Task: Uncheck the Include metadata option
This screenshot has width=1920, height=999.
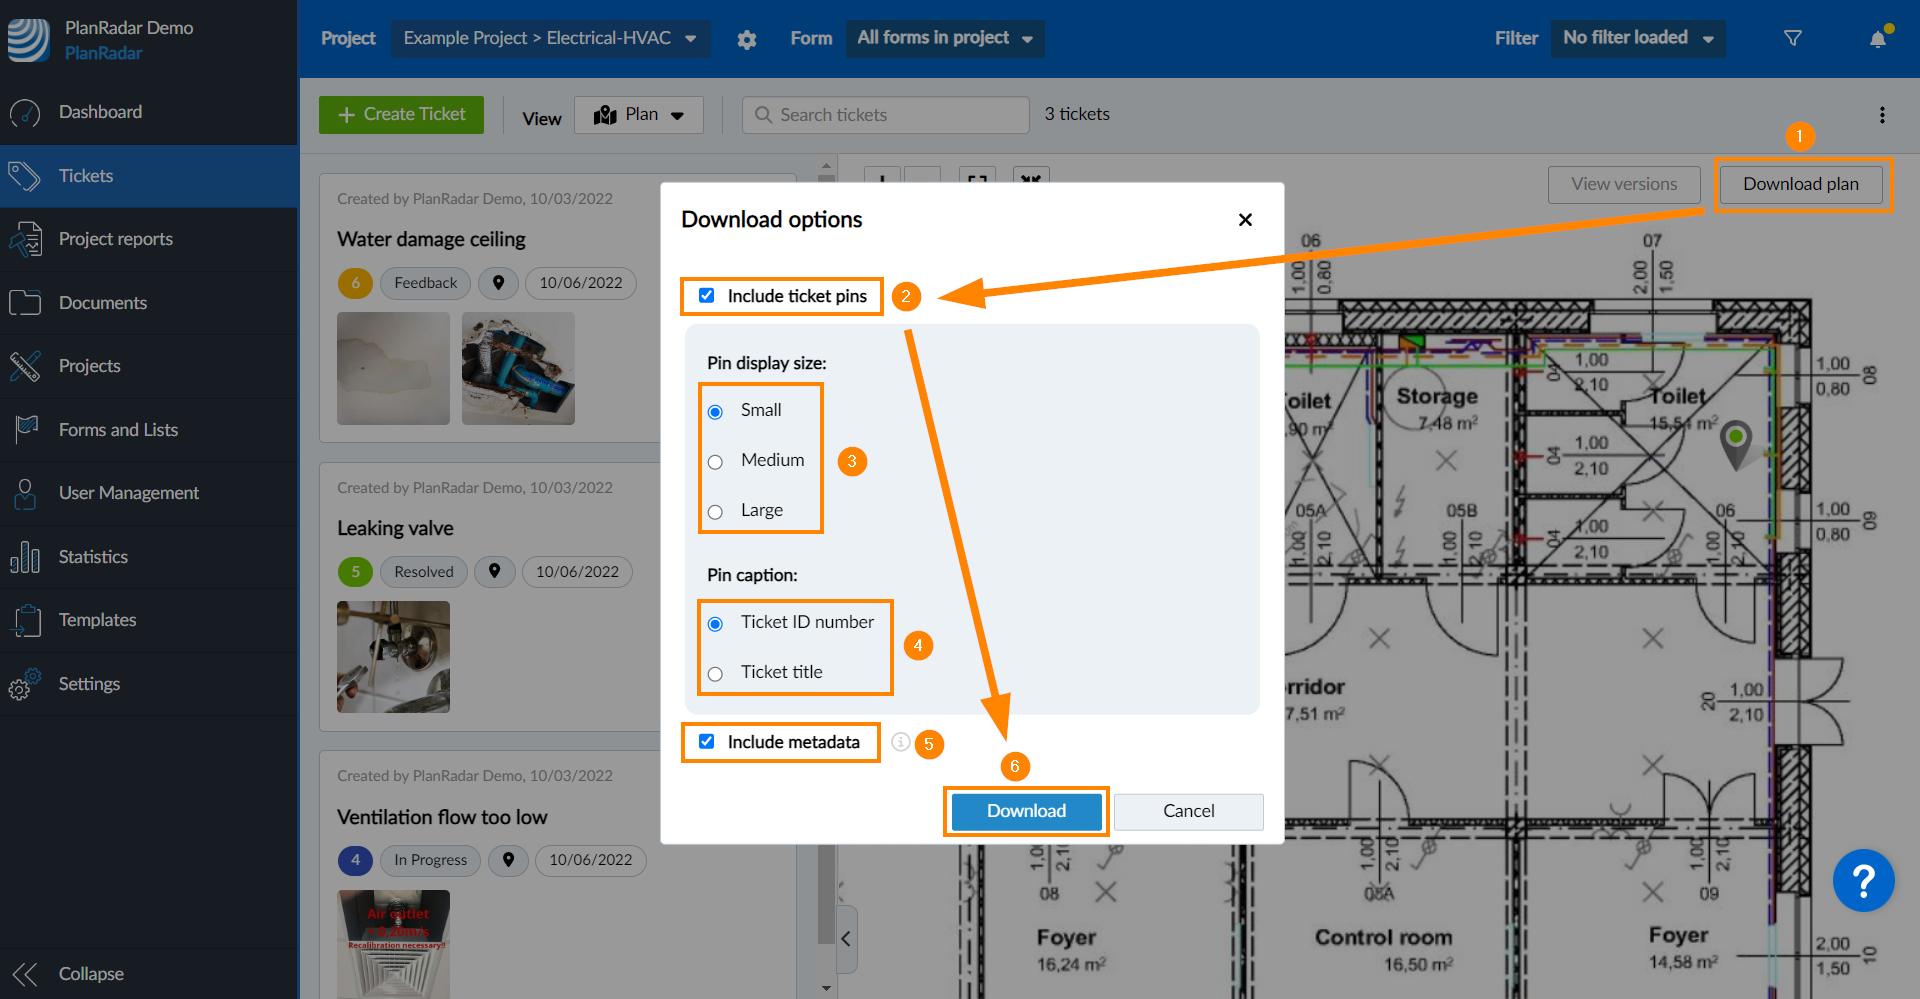Action: (707, 741)
